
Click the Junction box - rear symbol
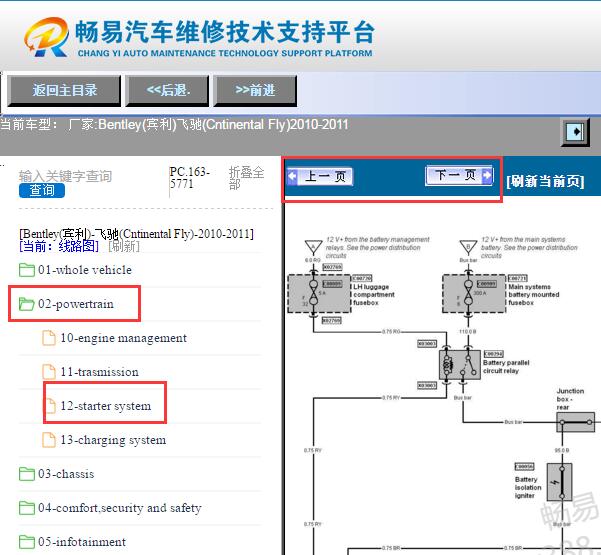tap(576, 422)
